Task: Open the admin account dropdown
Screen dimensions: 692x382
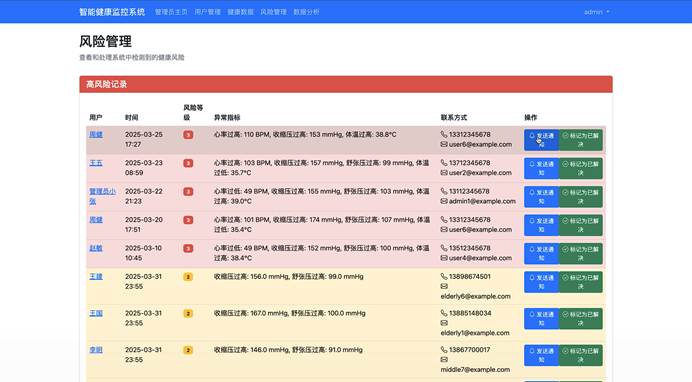Action: [x=596, y=12]
